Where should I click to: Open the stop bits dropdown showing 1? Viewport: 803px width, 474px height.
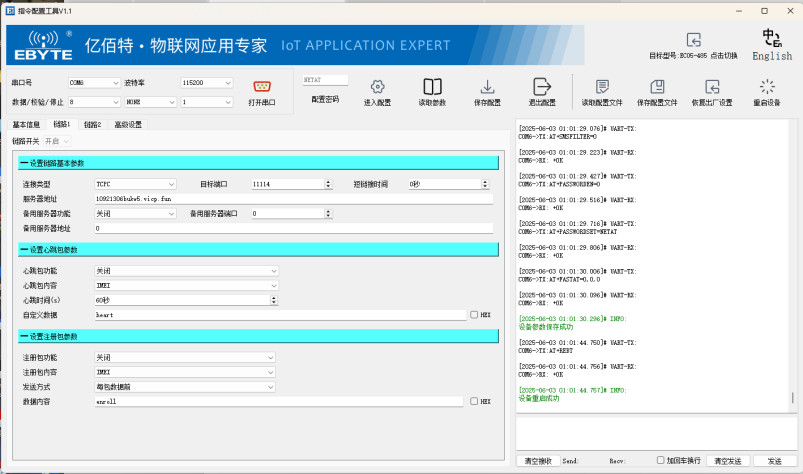point(207,102)
